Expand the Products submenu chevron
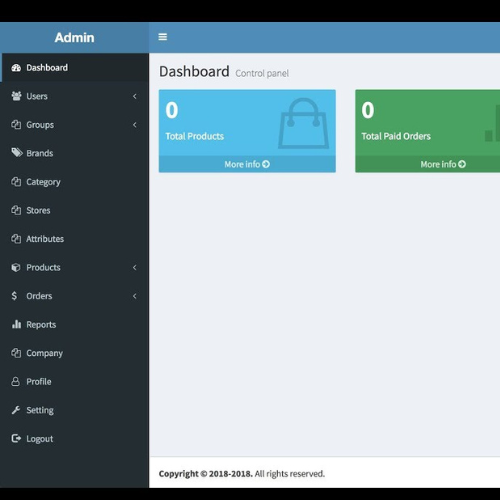Screen dimensions: 500x500 (x=135, y=267)
